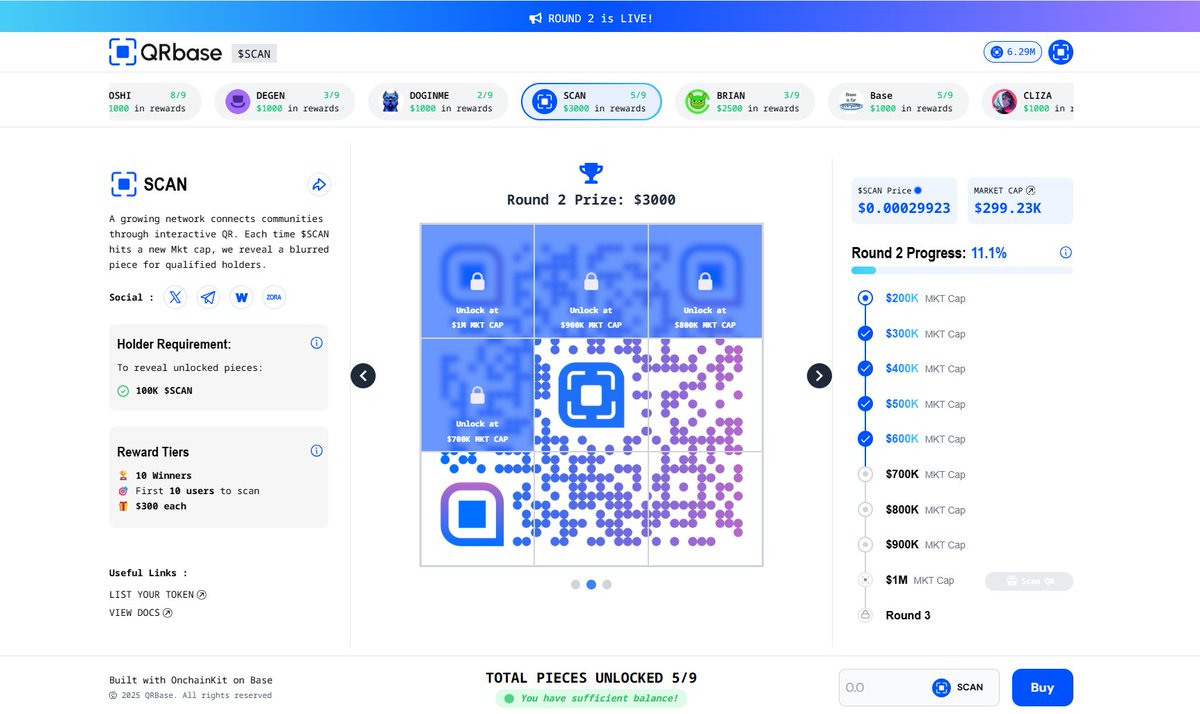This screenshot has width=1200, height=714.
Task: Click the $SCAN badge next to logo
Action: point(254,53)
